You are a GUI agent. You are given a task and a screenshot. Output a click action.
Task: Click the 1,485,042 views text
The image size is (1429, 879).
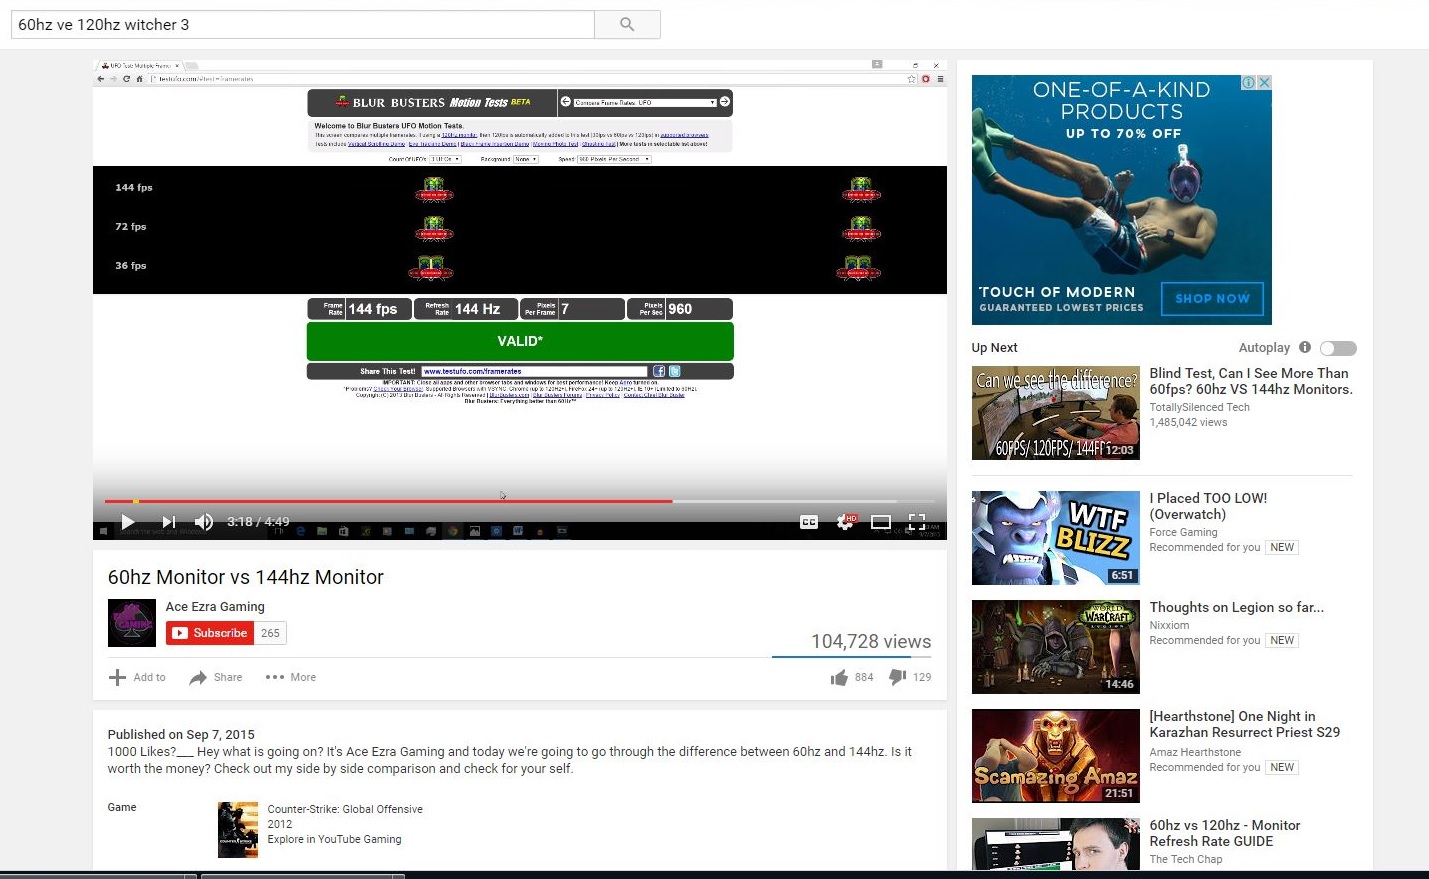pyautogui.click(x=1188, y=422)
